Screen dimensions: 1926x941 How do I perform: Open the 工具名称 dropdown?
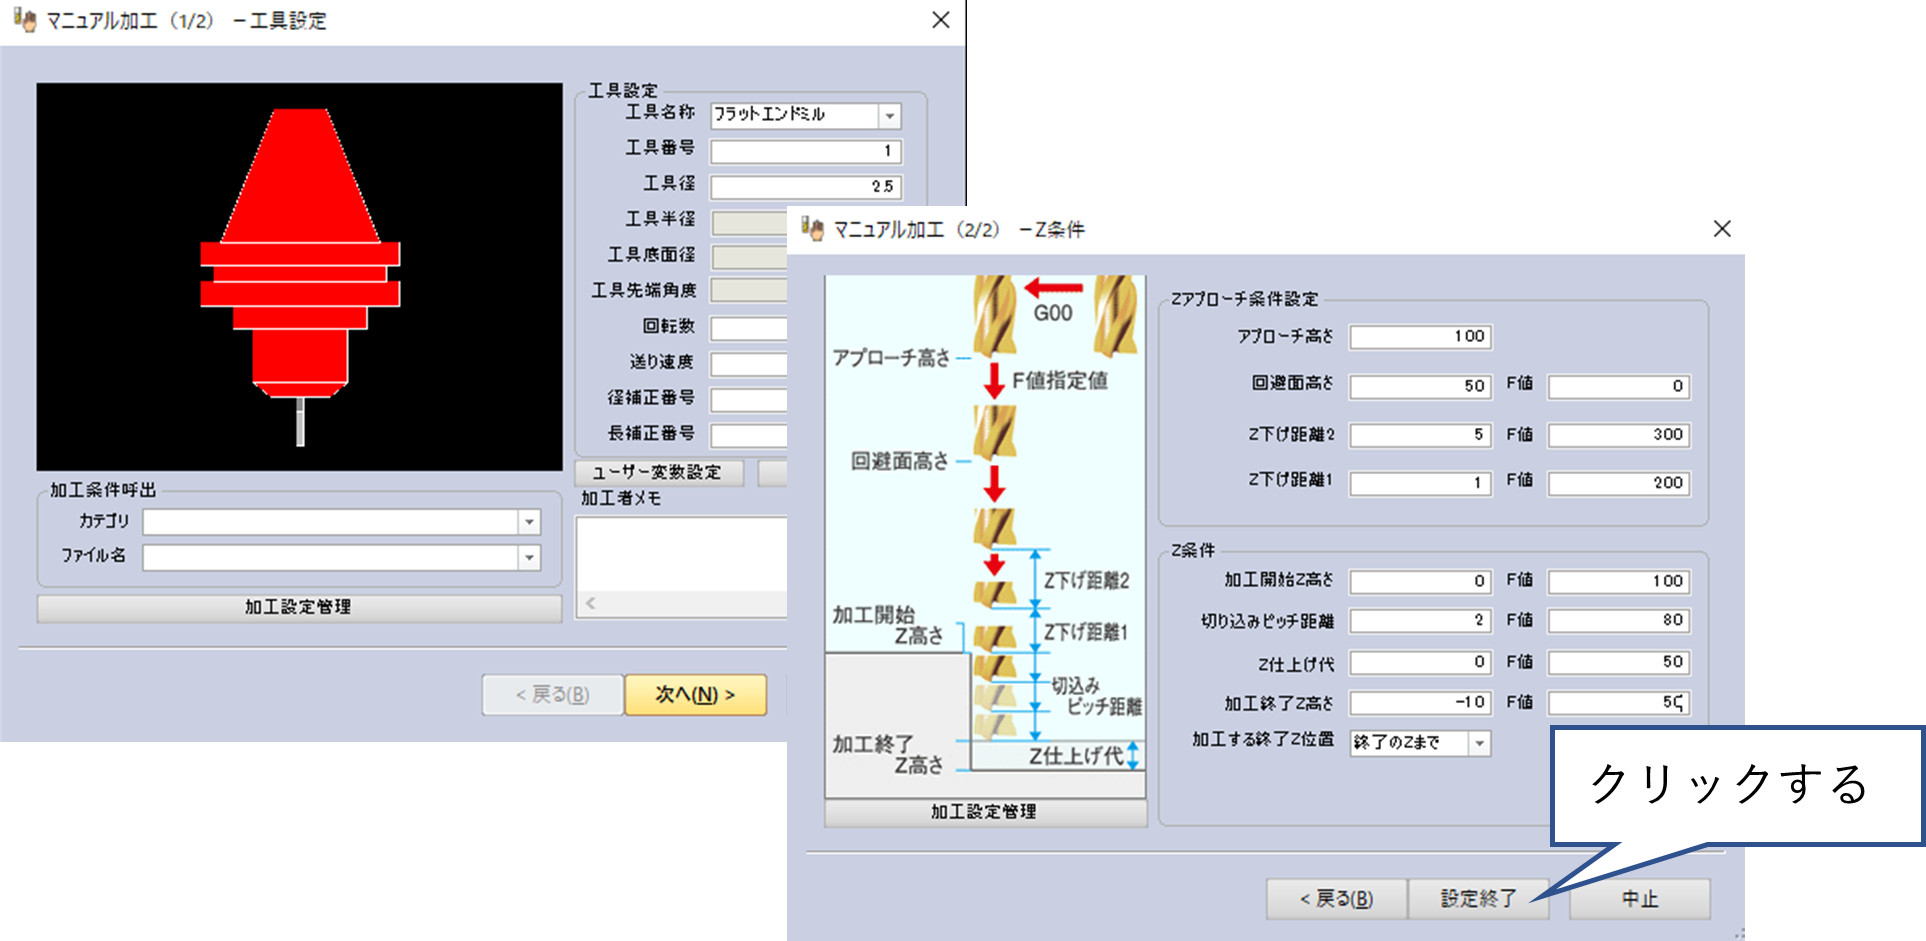click(889, 116)
